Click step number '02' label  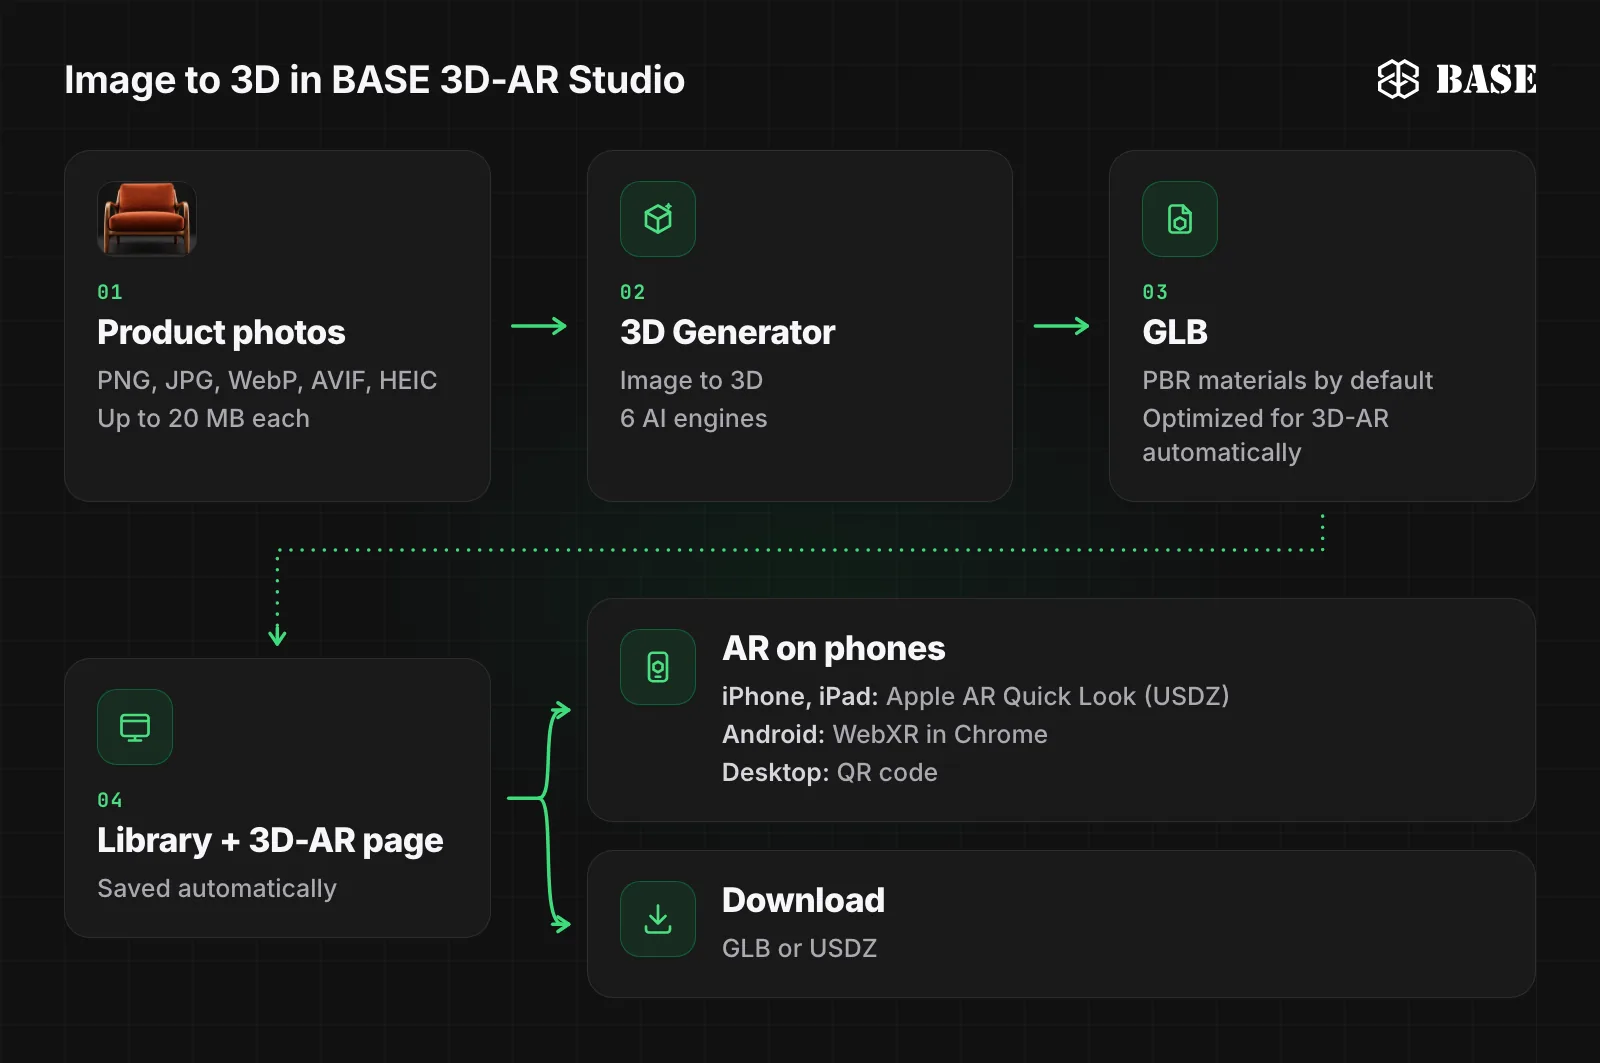tap(633, 292)
